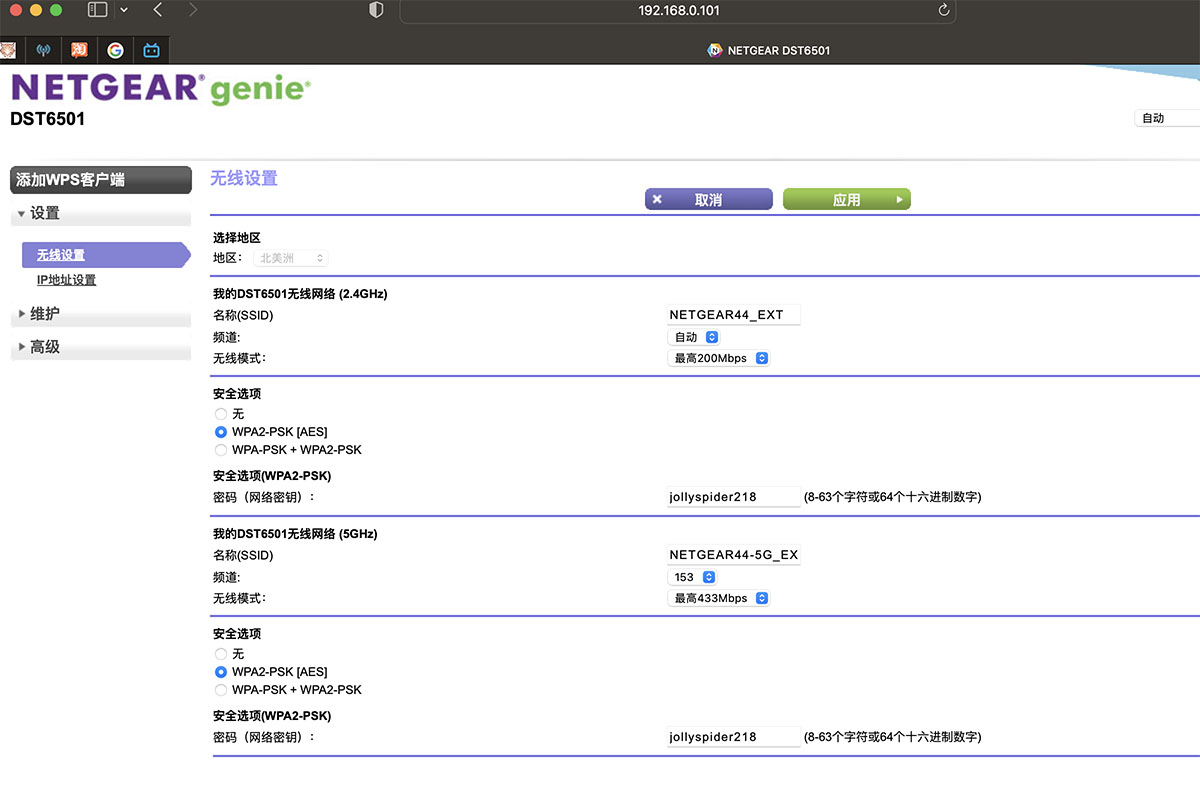This screenshot has width=1200, height=796.
Task: Click the 取消 cancel button
Action: pyautogui.click(x=708, y=199)
